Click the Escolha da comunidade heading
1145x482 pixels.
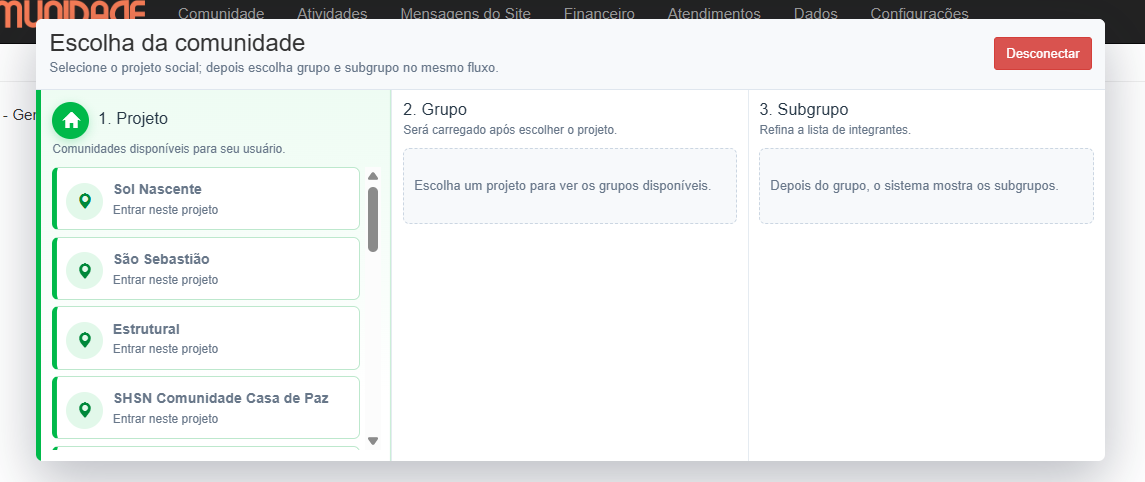(177, 43)
